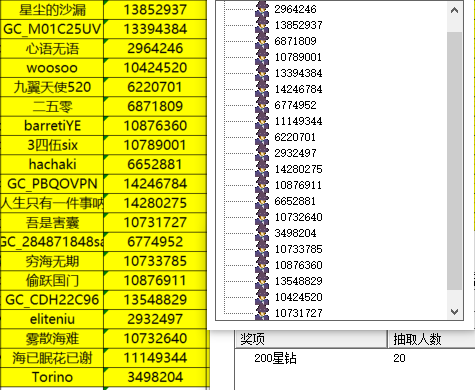Click the 奖项 column header

[x=311, y=339]
